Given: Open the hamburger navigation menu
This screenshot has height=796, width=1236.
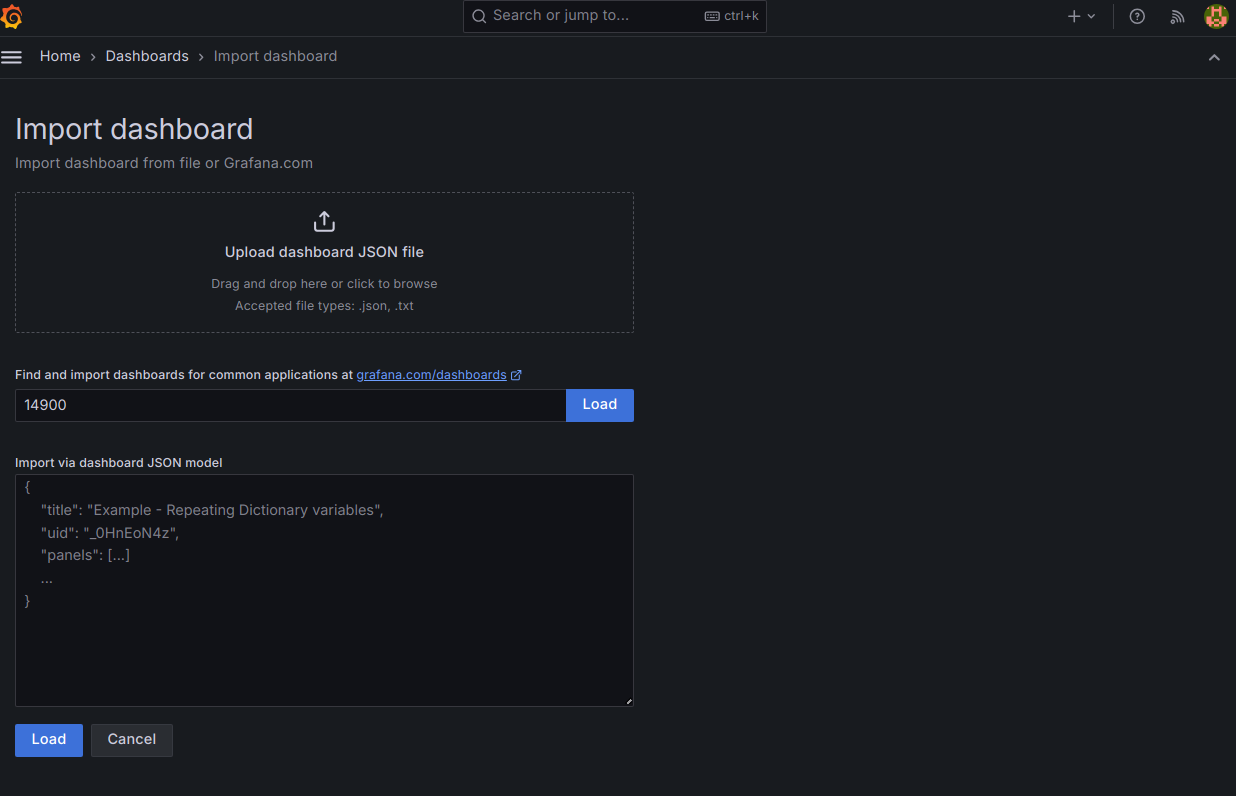Looking at the screenshot, I should [x=12, y=57].
